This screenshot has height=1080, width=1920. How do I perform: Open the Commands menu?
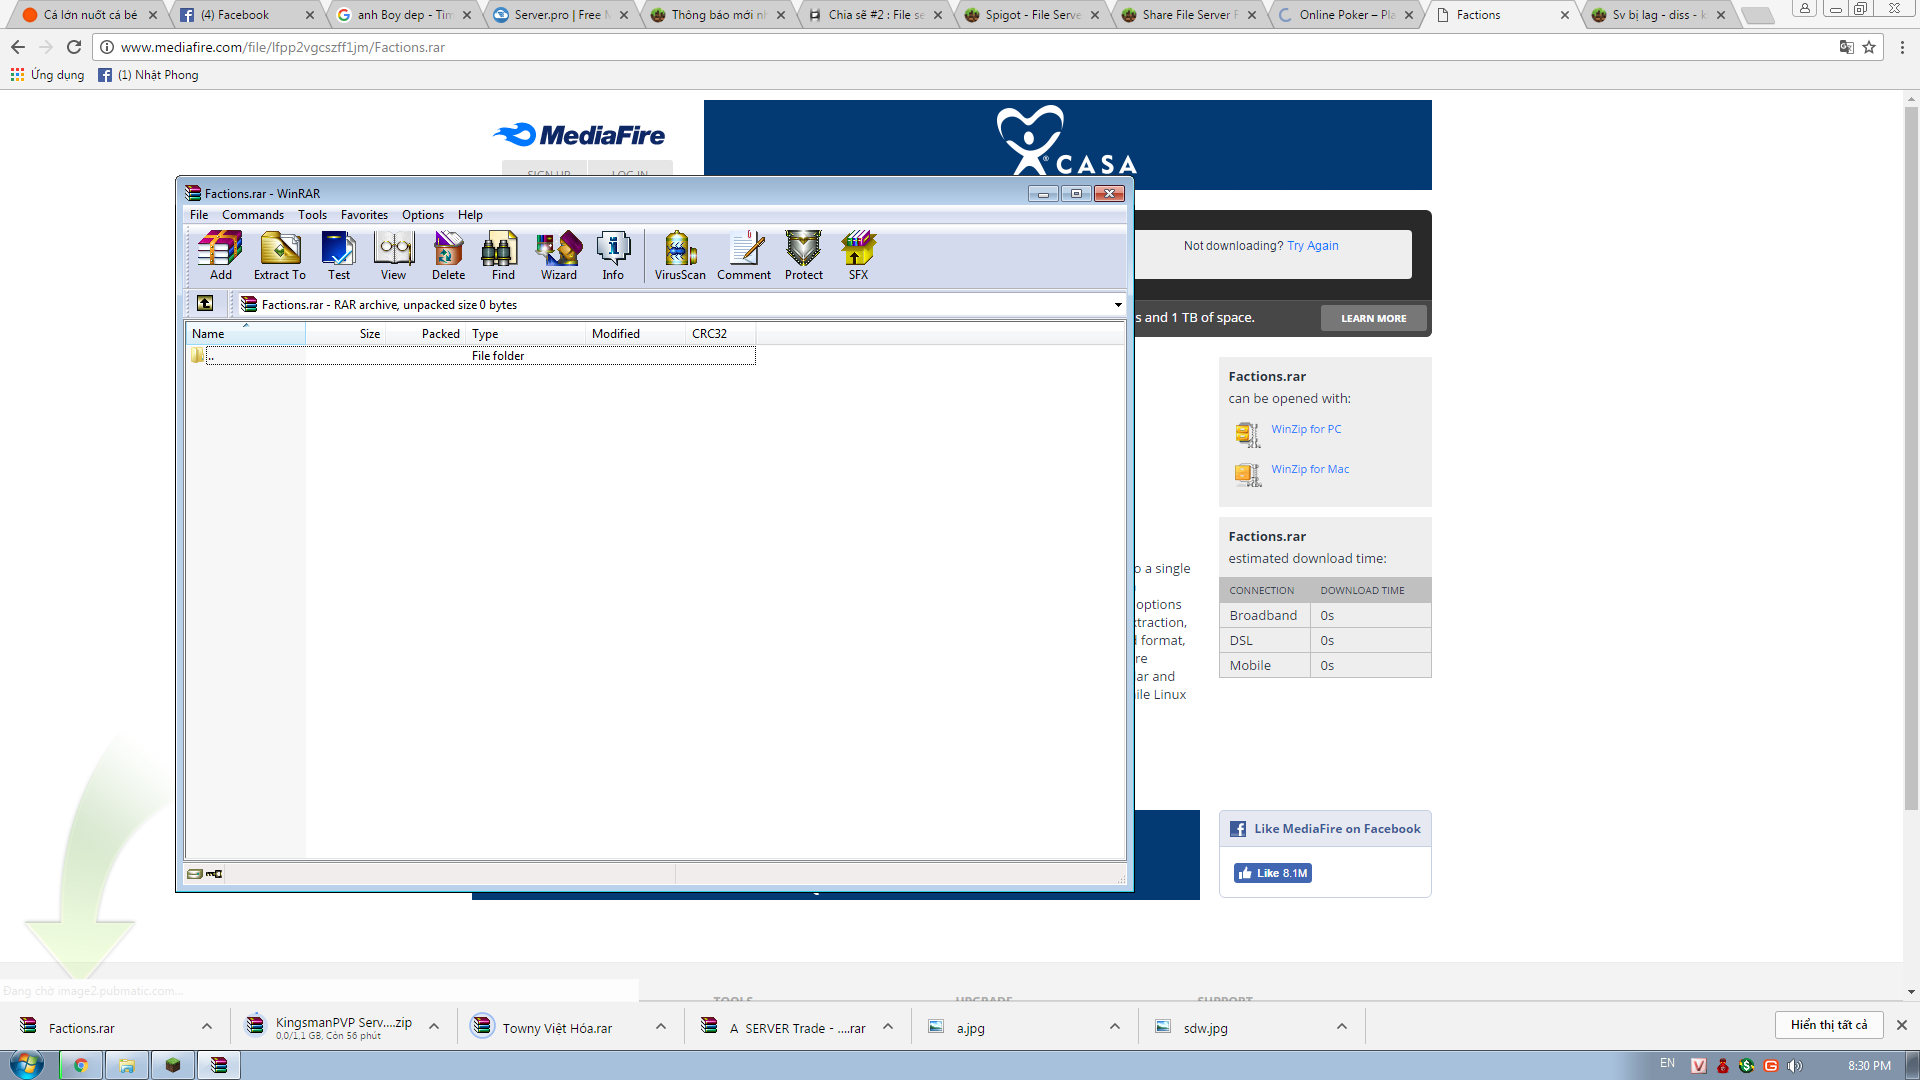[252, 215]
